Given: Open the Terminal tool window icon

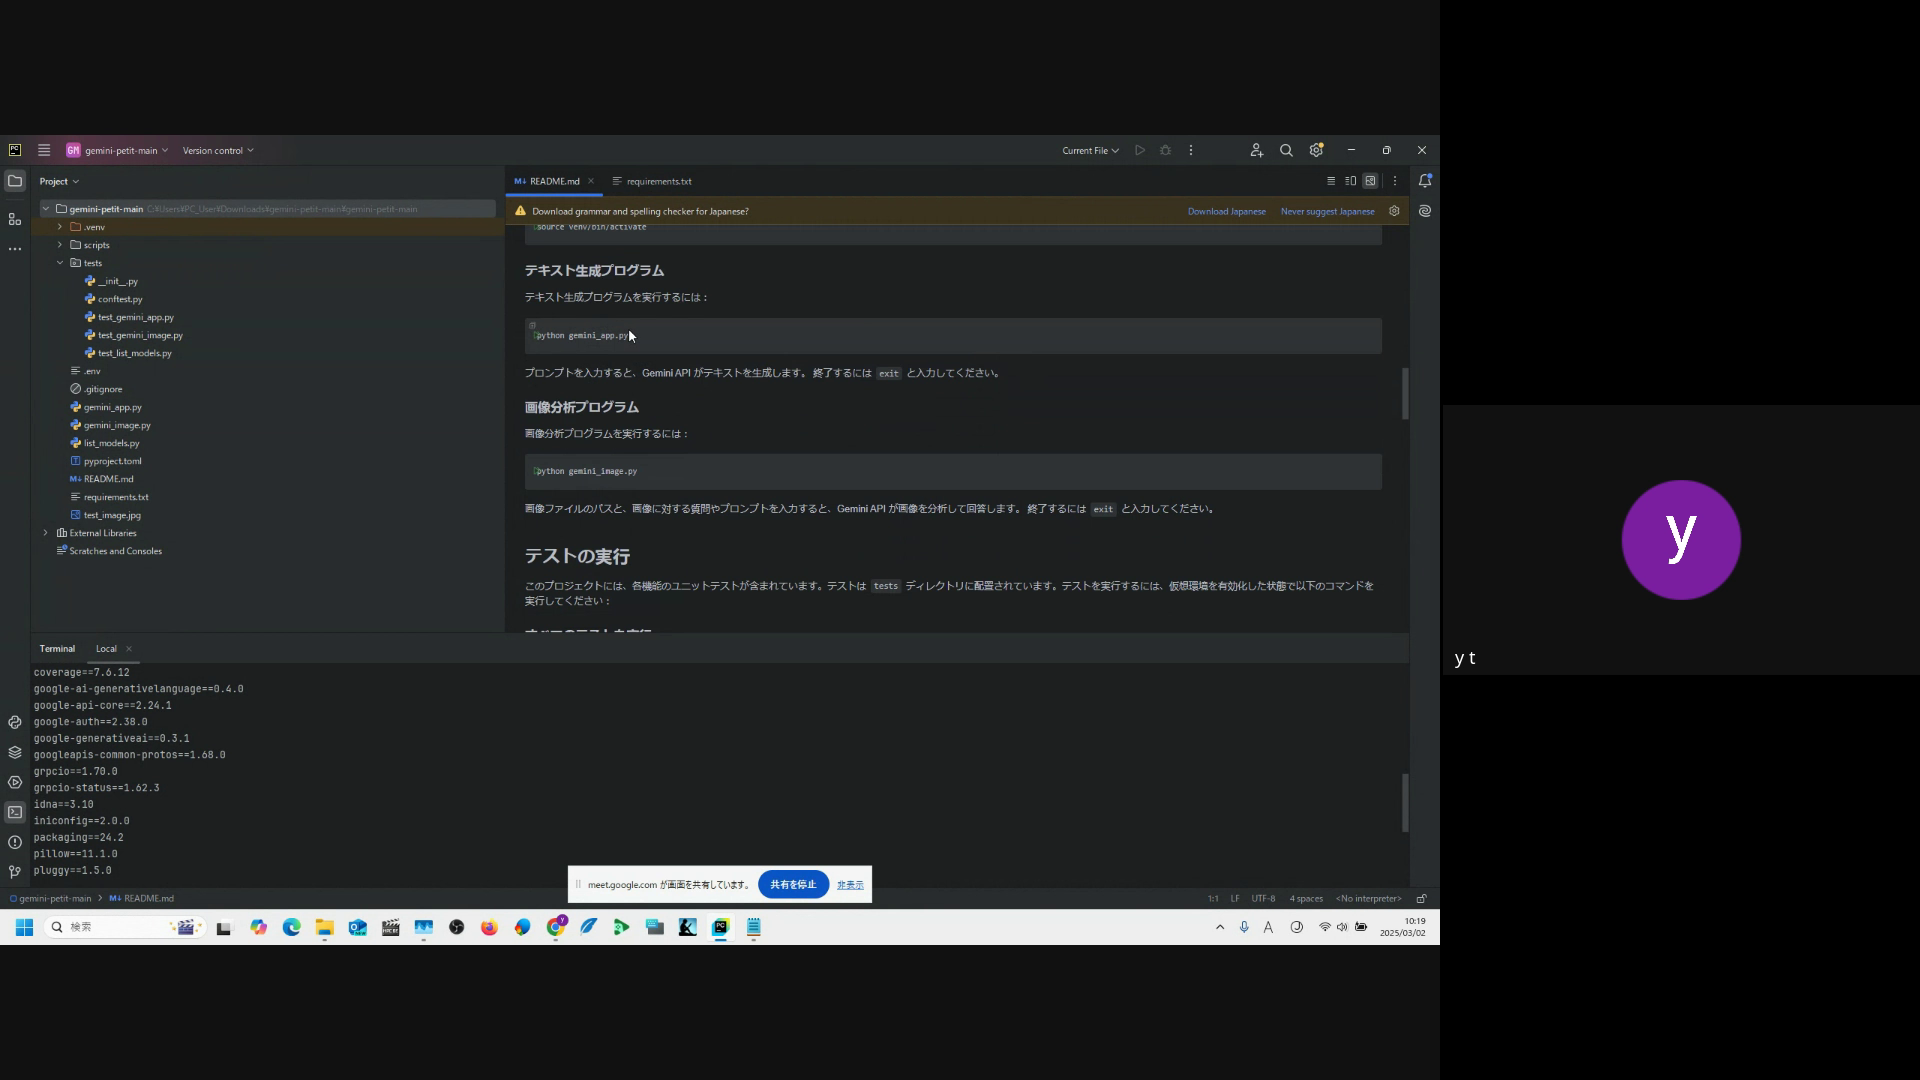Looking at the screenshot, I should tap(14, 812).
